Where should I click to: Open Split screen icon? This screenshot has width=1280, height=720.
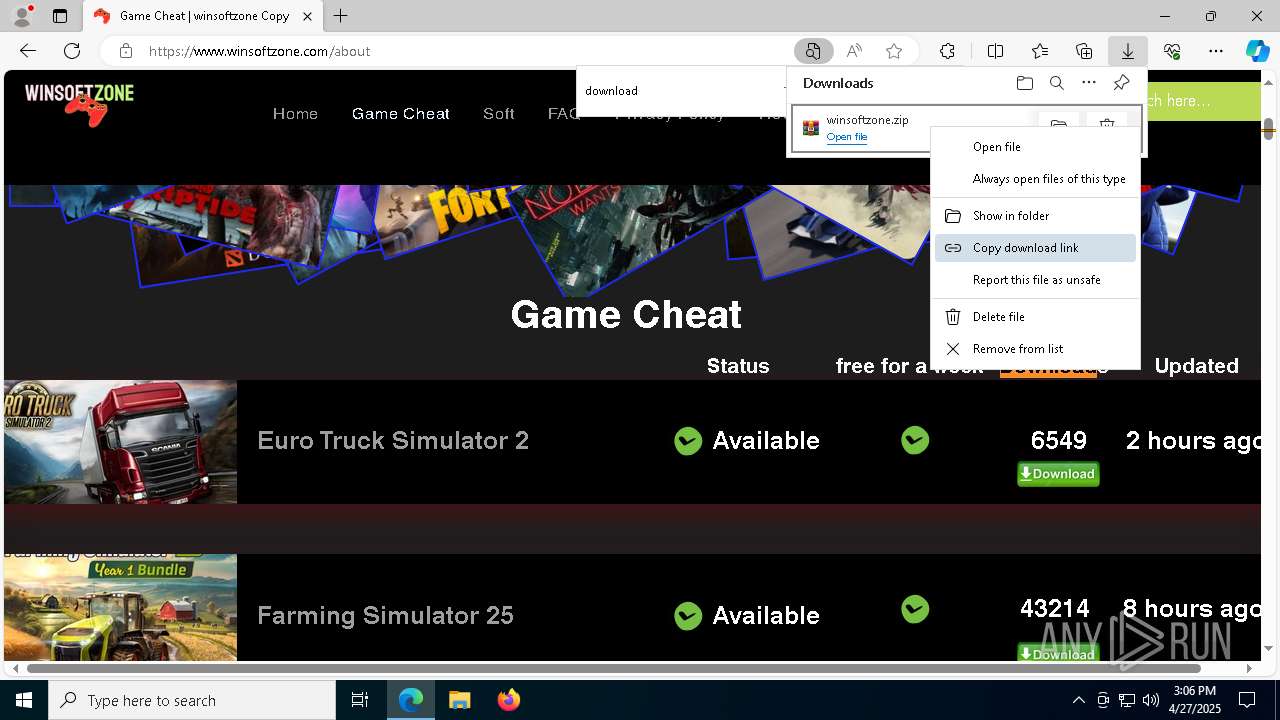coord(995,51)
